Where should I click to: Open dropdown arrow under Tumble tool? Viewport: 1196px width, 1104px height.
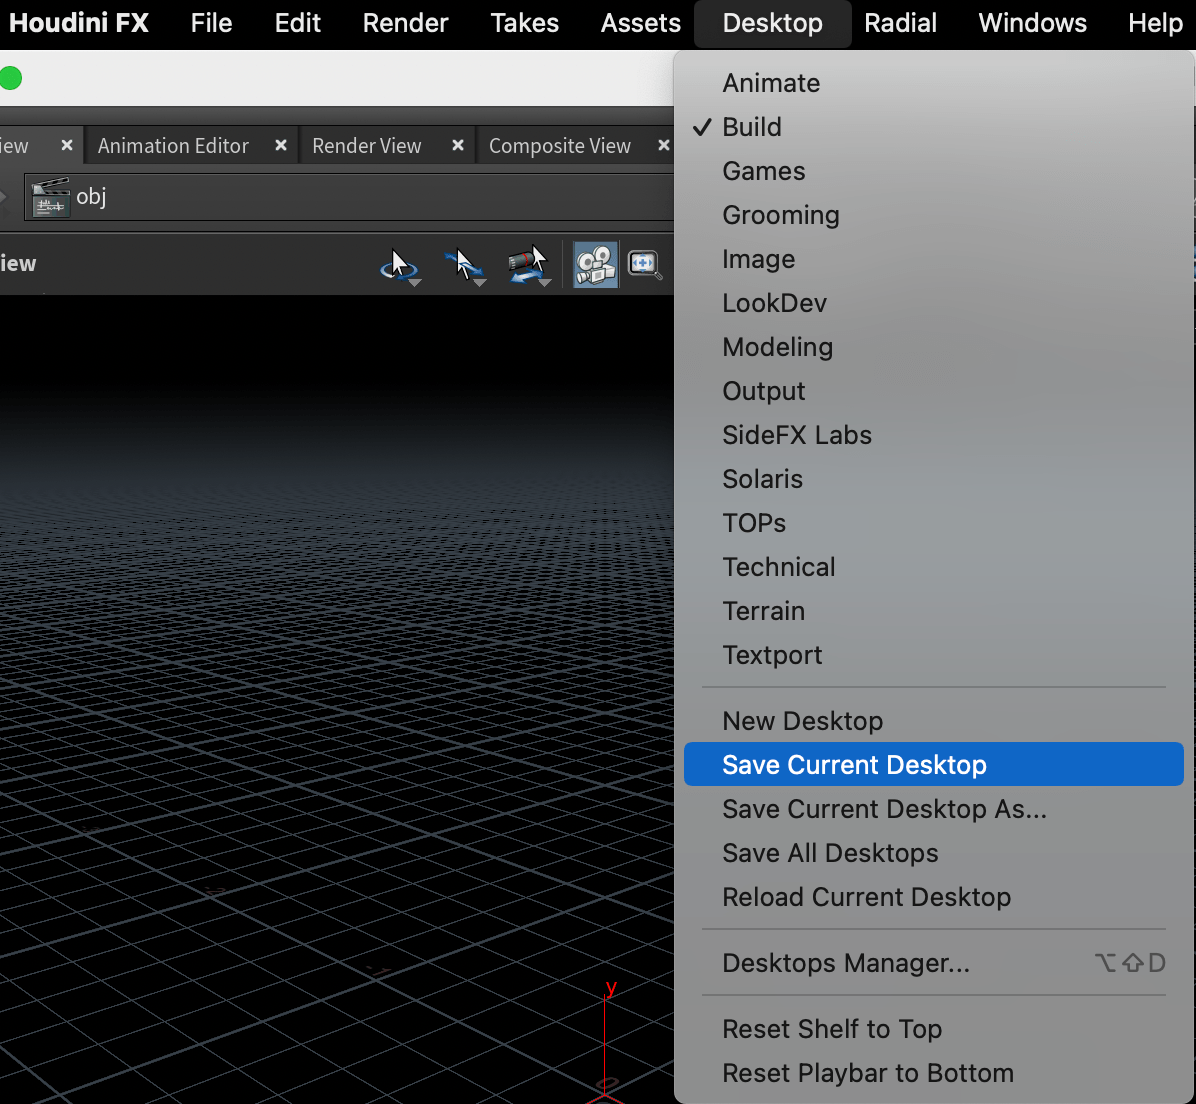[x=414, y=283]
